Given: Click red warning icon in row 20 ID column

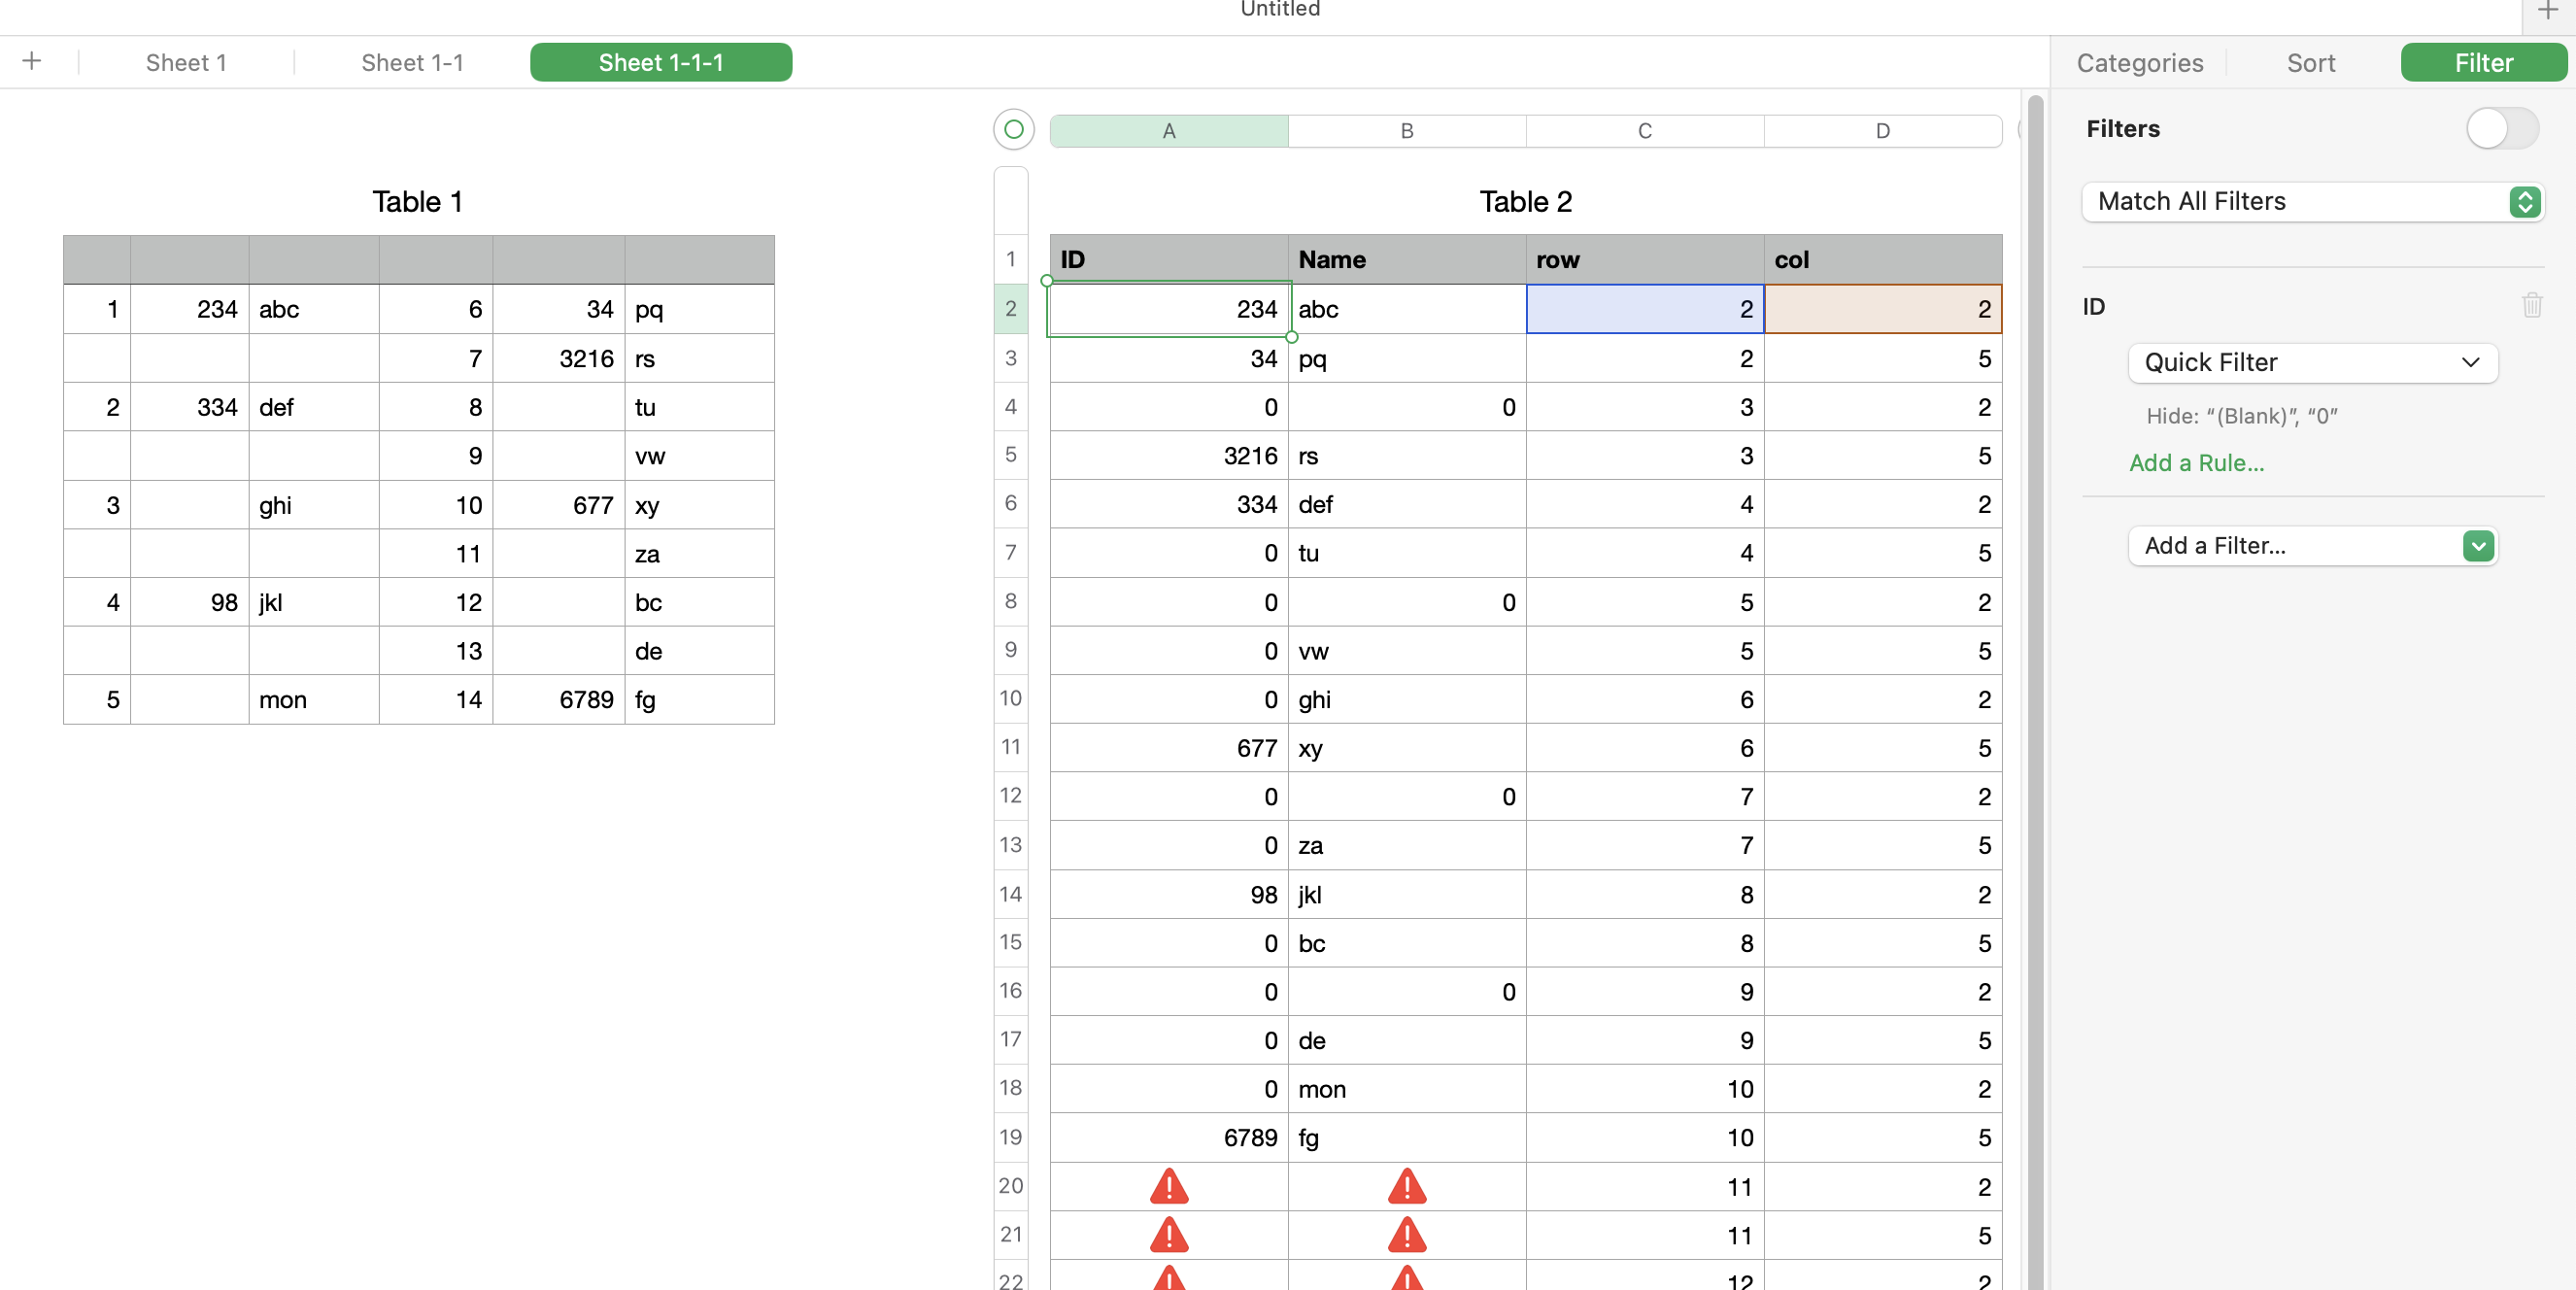Looking at the screenshot, I should [x=1168, y=1186].
